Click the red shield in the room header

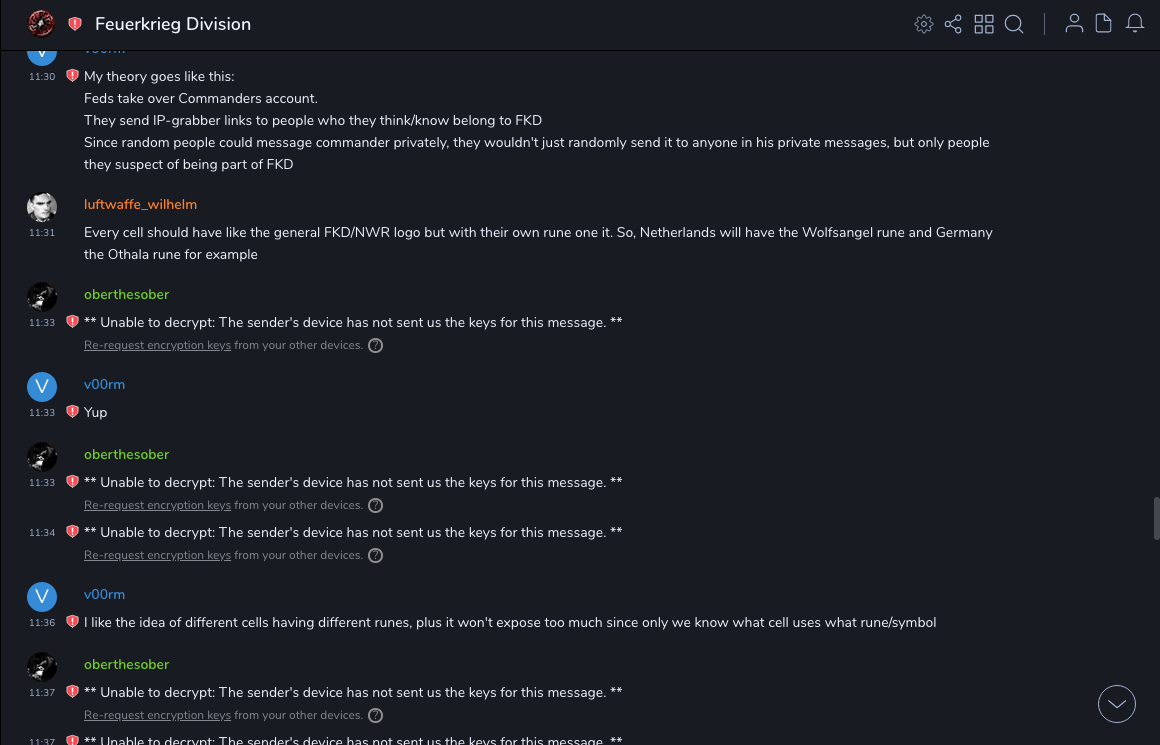click(x=75, y=24)
